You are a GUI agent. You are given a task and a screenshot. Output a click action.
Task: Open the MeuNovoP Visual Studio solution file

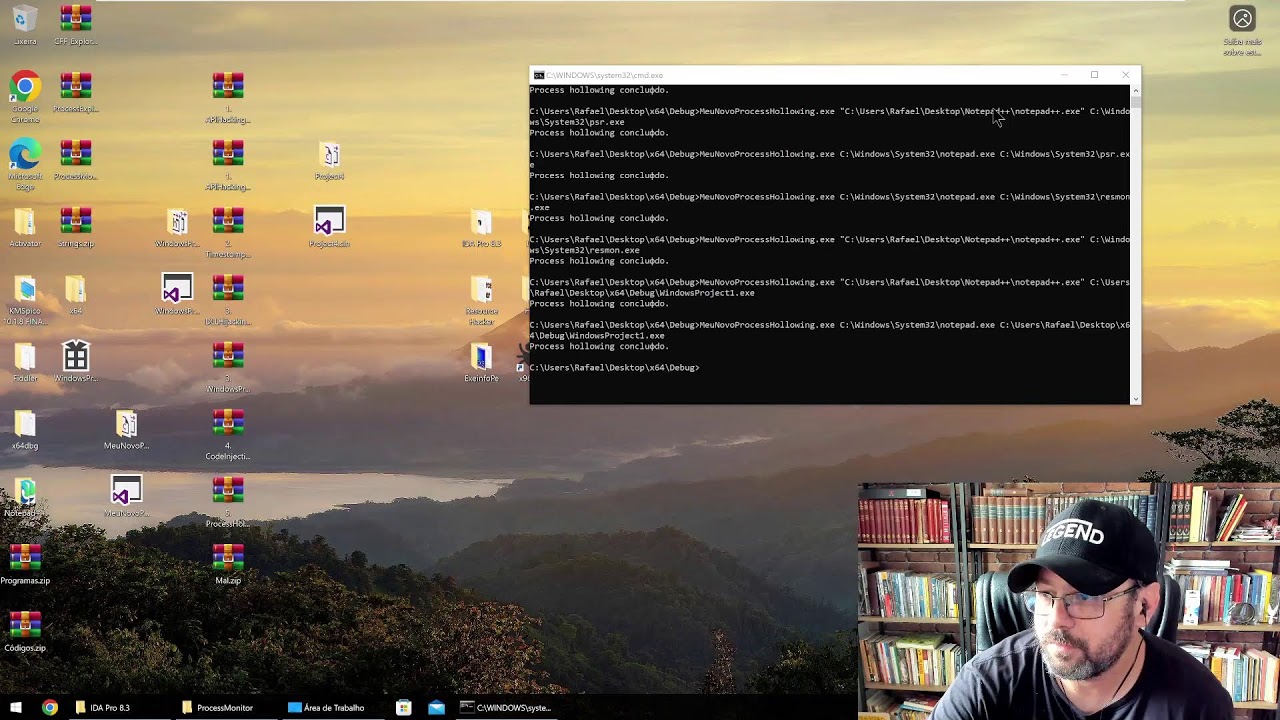126,491
